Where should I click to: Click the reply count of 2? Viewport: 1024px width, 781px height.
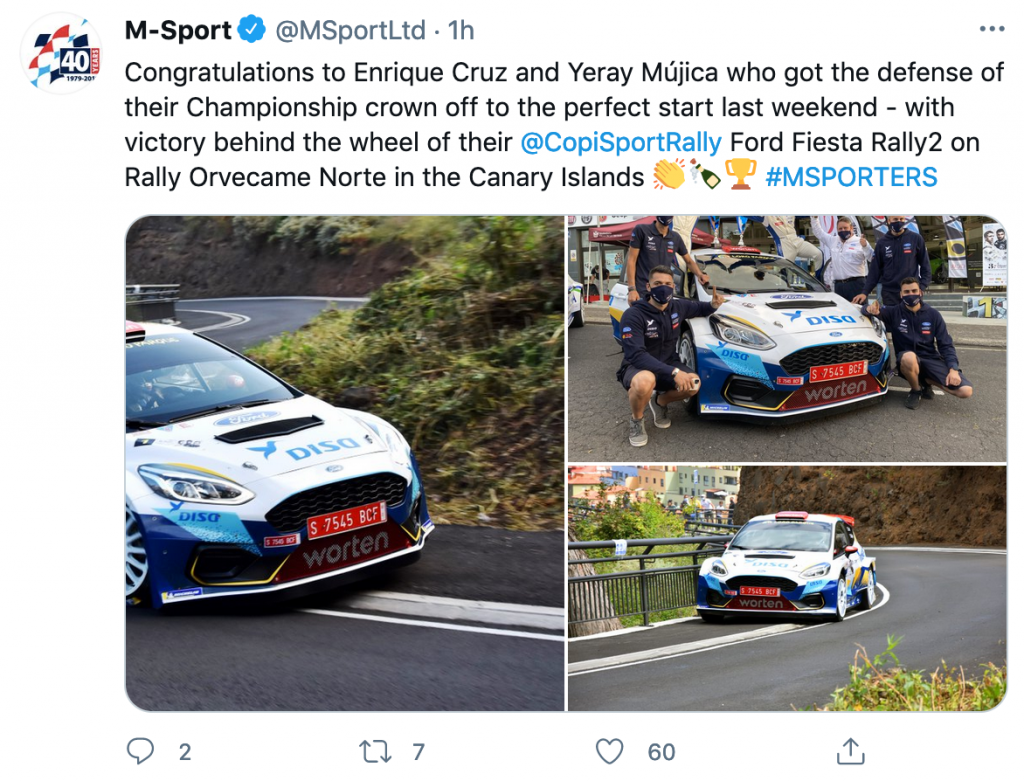pyautogui.click(x=184, y=752)
